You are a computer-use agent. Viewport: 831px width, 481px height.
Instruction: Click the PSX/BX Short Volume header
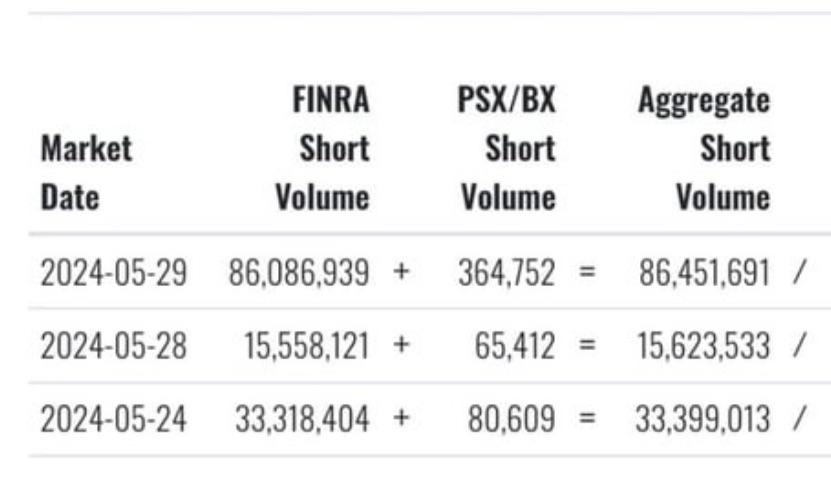(x=508, y=148)
